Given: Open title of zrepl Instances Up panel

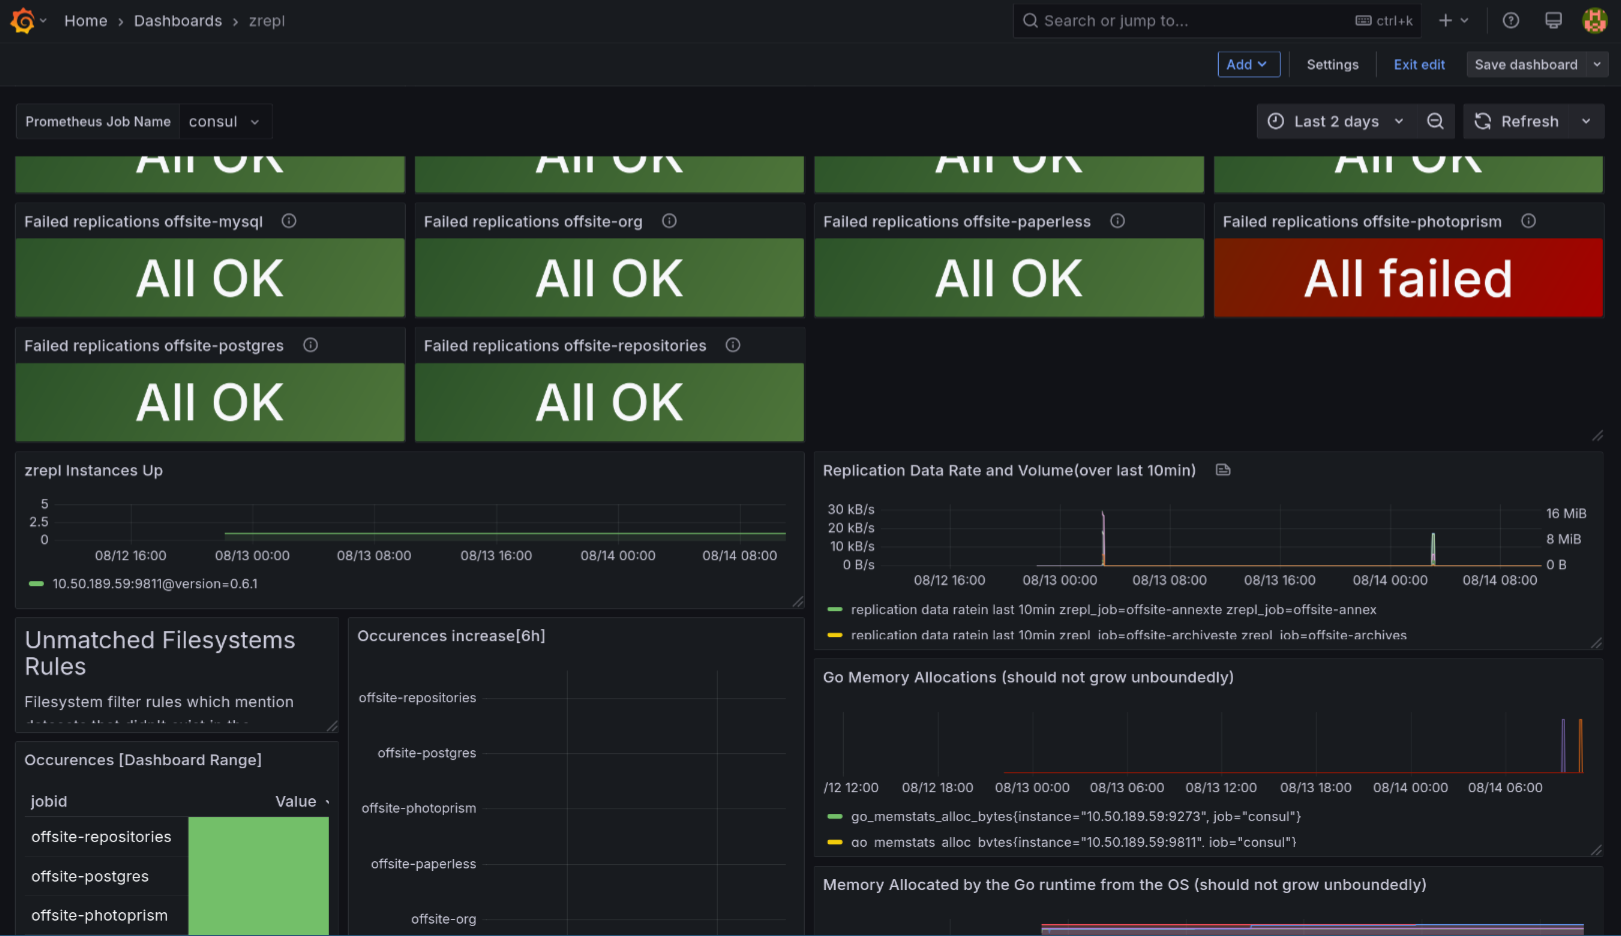Looking at the screenshot, I should click(x=94, y=470).
